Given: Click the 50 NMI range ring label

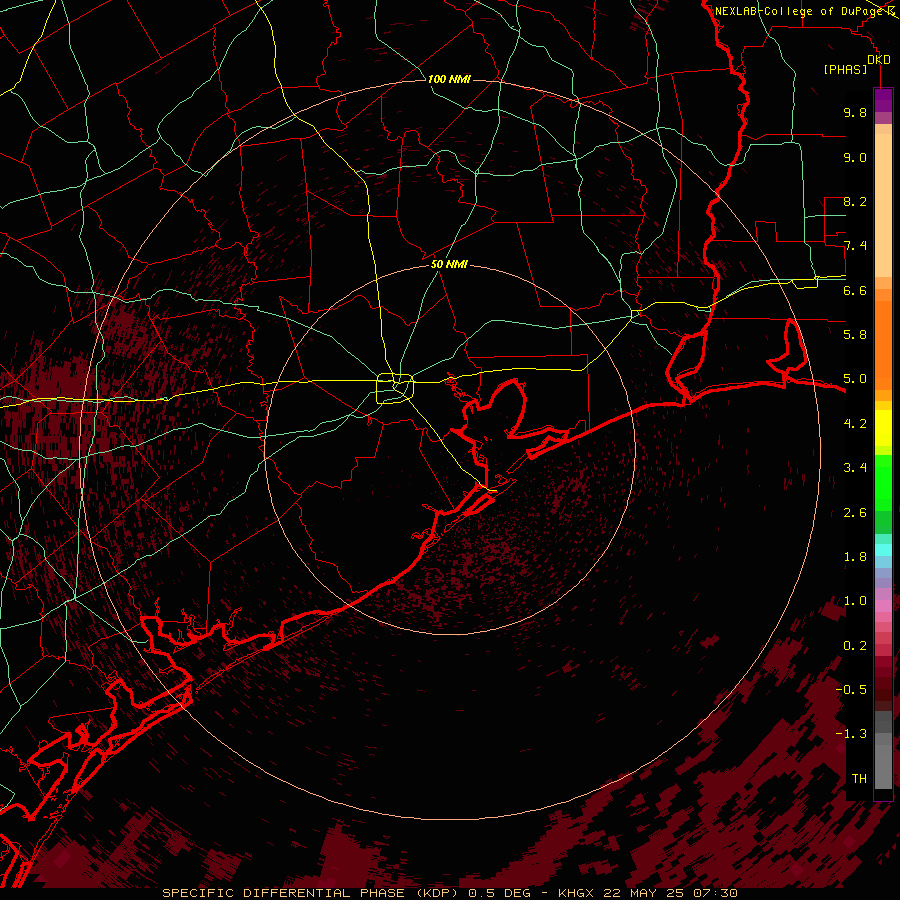Looking at the screenshot, I should (x=449, y=264).
